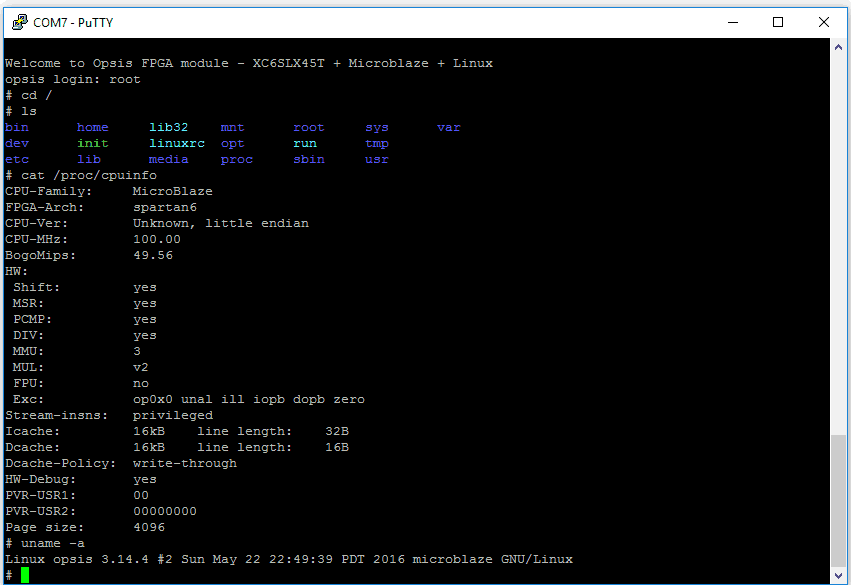
Task: Close the COM7 PuTTY session
Action: pyautogui.click(x=823, y=22)
